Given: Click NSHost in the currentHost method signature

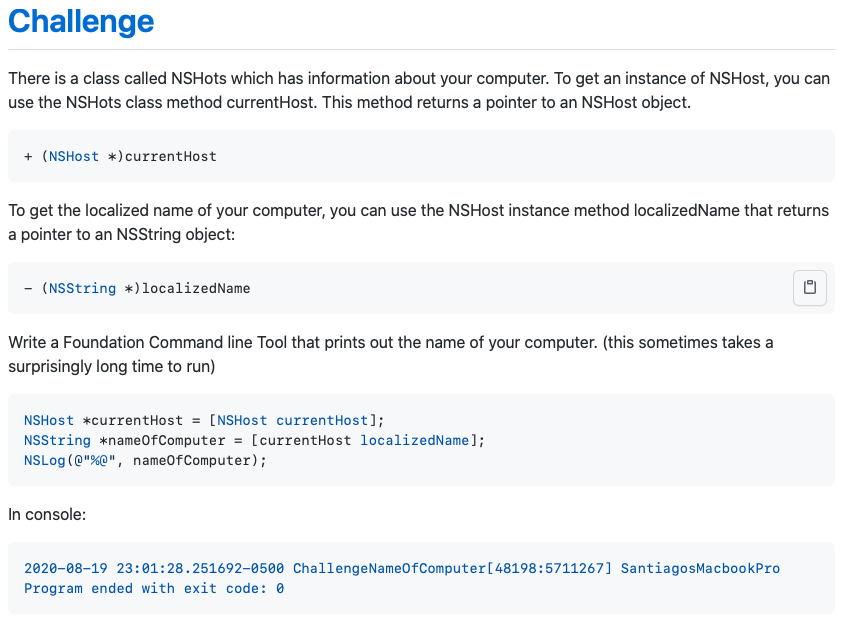Looking at the screenshot, I should 74,157.
